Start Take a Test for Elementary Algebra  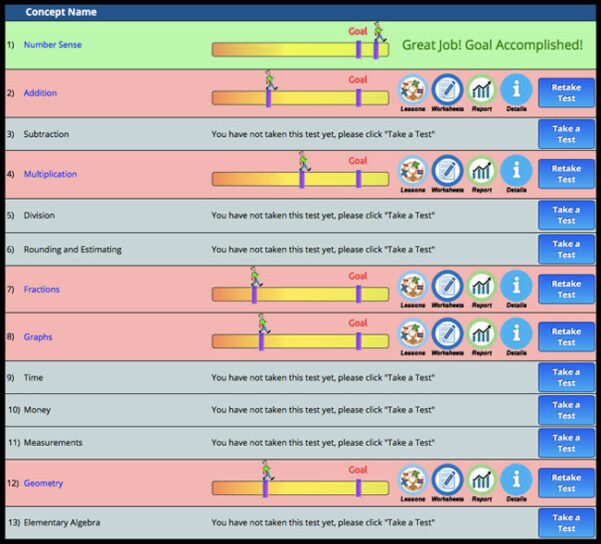566,523
